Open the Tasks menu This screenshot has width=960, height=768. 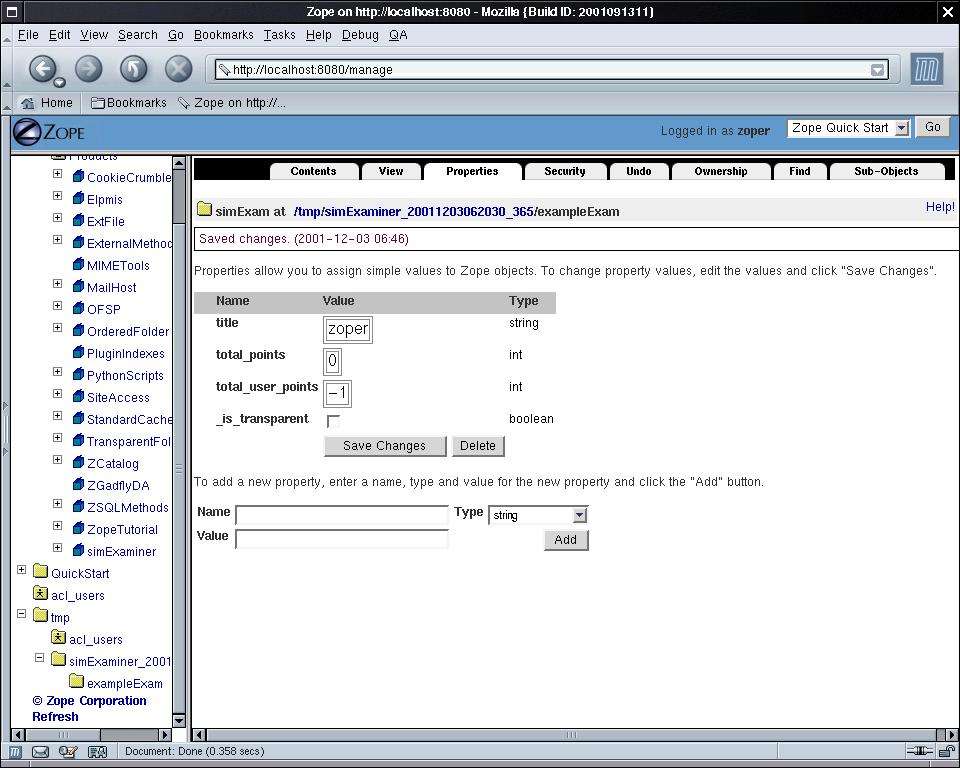point(280,35)
